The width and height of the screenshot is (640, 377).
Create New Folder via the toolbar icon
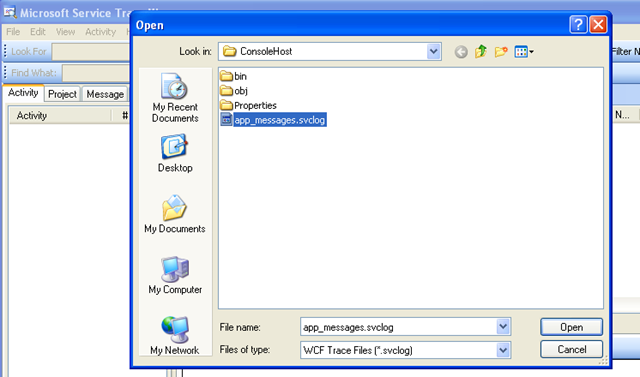click(501, 51)
